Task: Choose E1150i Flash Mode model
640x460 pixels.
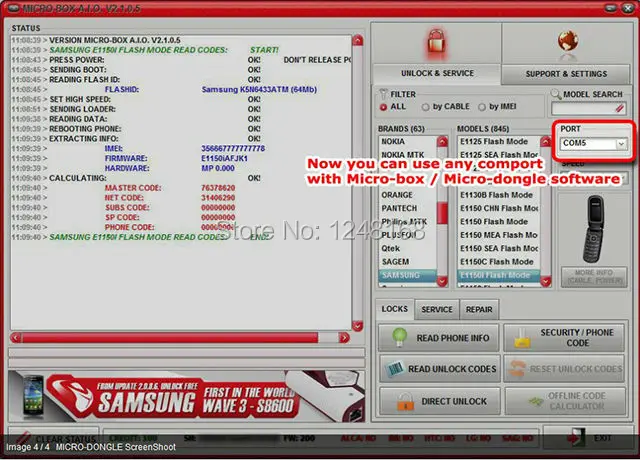Action: click(498, 275)
